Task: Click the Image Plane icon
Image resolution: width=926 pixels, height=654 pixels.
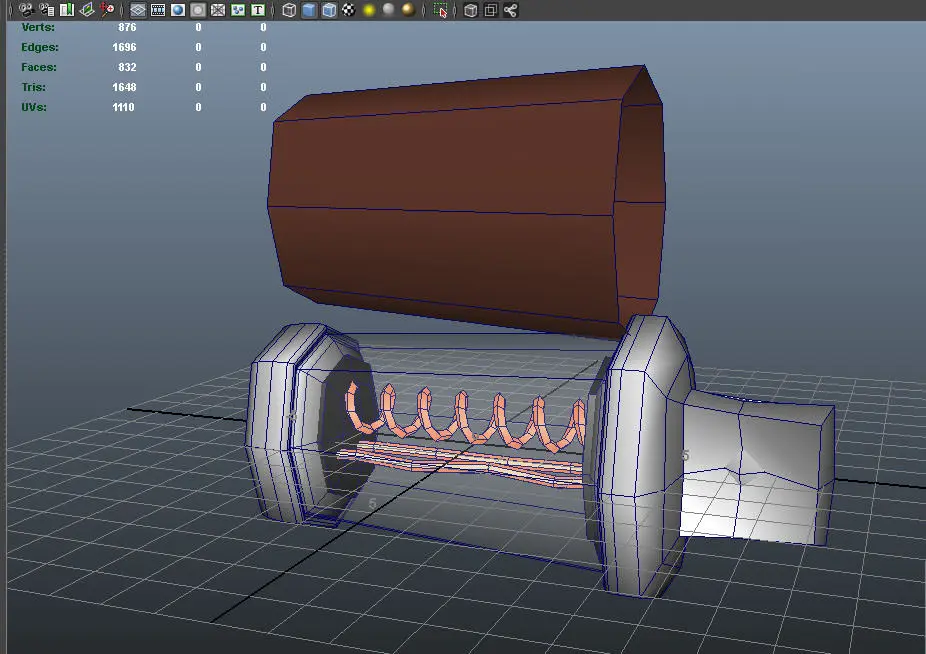Action: [x=87, y=9]
